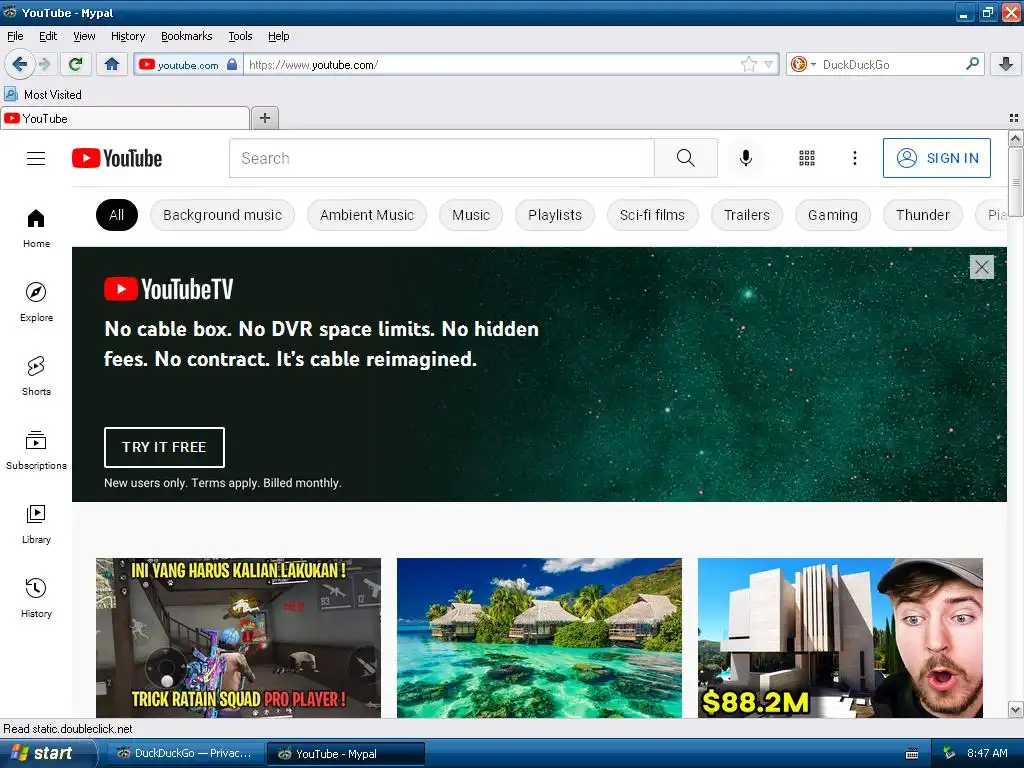The height and width of the screenshot is (768, 1024).
Task: Select the Music filter chip
Action: pyautogui.click(x=471, y=215)
